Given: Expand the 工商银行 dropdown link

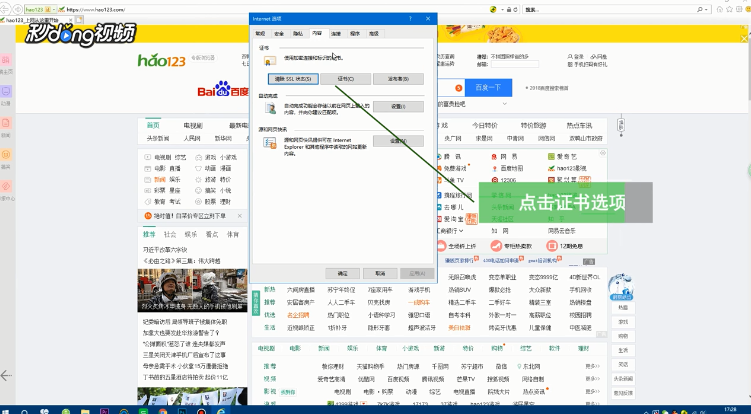Looking at the screenshot, I should pyautogui.click(x=450, y=231).
